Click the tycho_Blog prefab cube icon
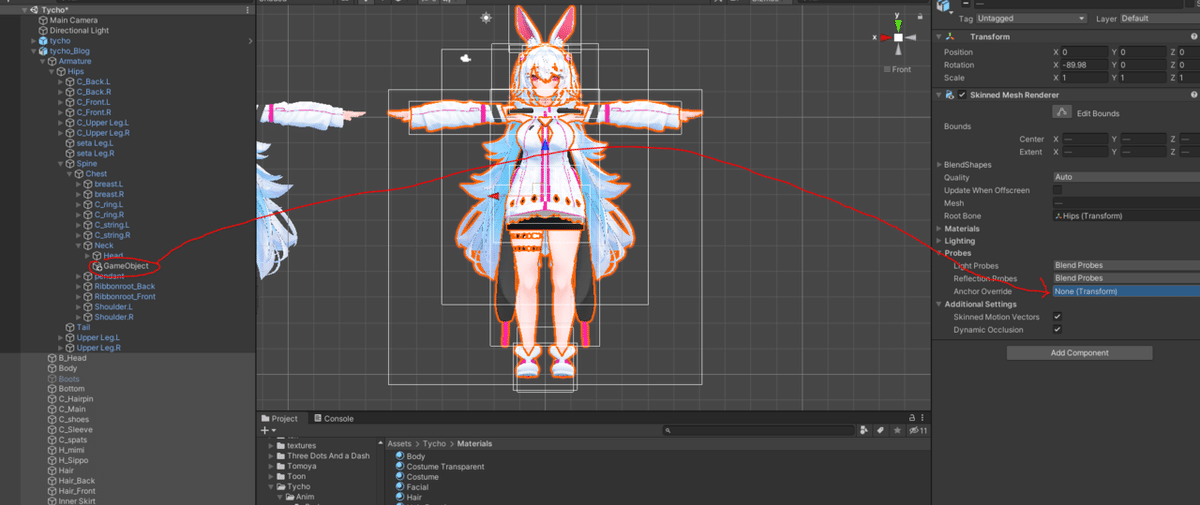 click(43, 51)
